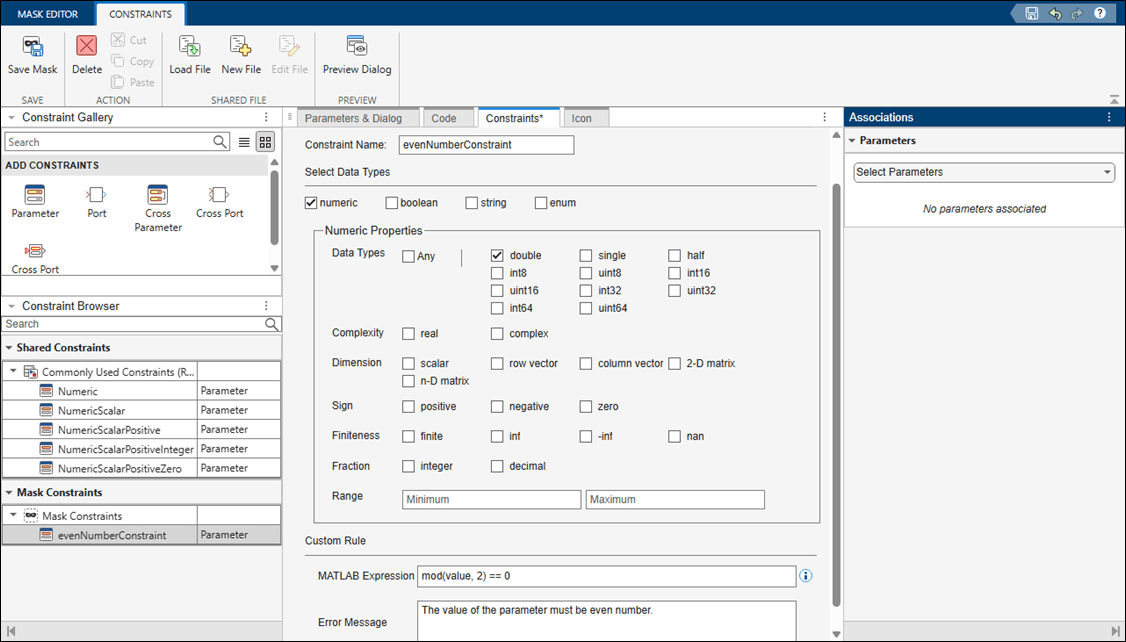The image size is (1126, 642).
Task: Check the scalar dimension option
Action: point(408,364)
